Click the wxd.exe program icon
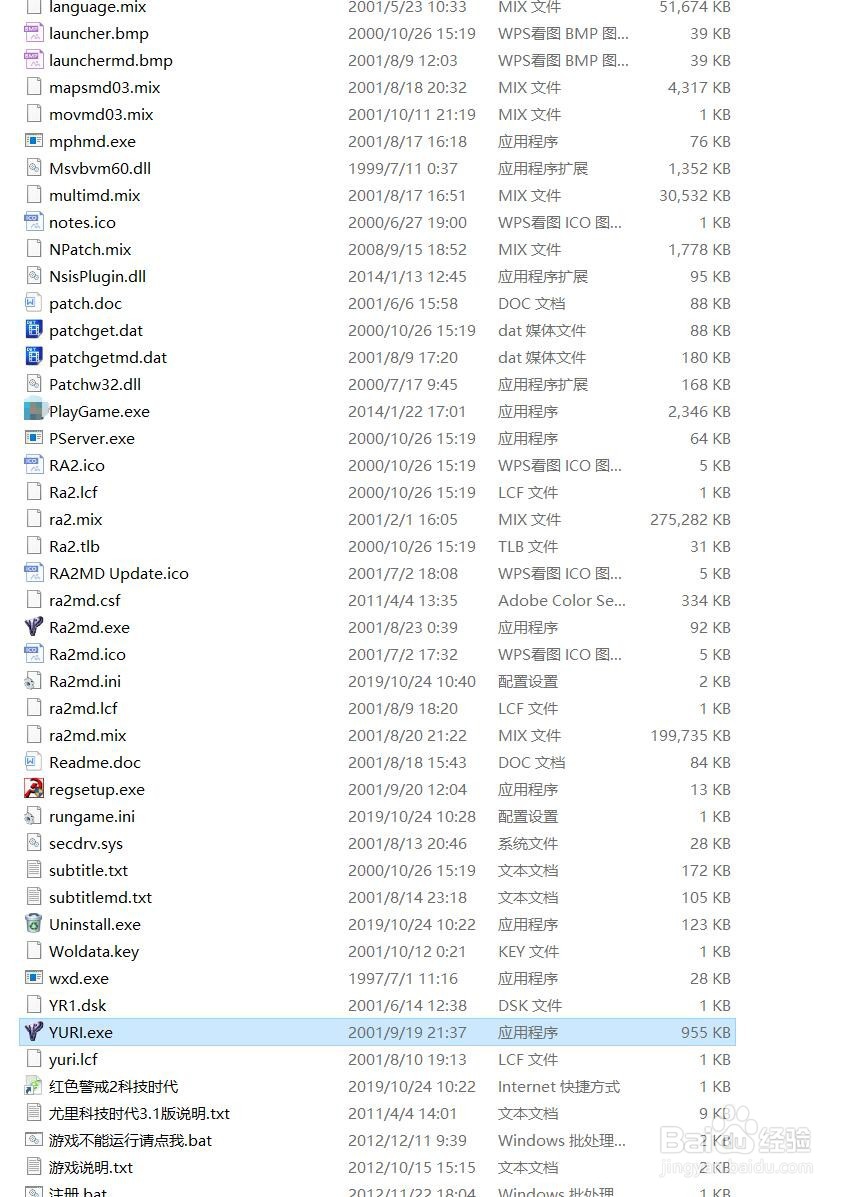This screenshot has height=1197, width=860. click(34, 979)
